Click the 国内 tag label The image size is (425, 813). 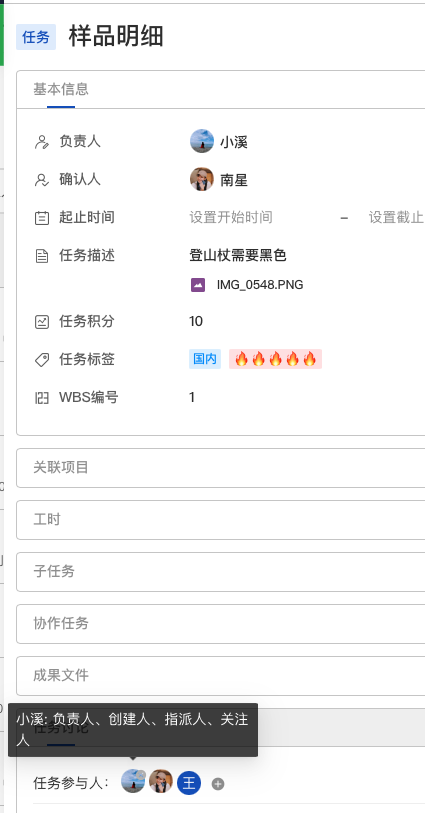coord(205,359)
